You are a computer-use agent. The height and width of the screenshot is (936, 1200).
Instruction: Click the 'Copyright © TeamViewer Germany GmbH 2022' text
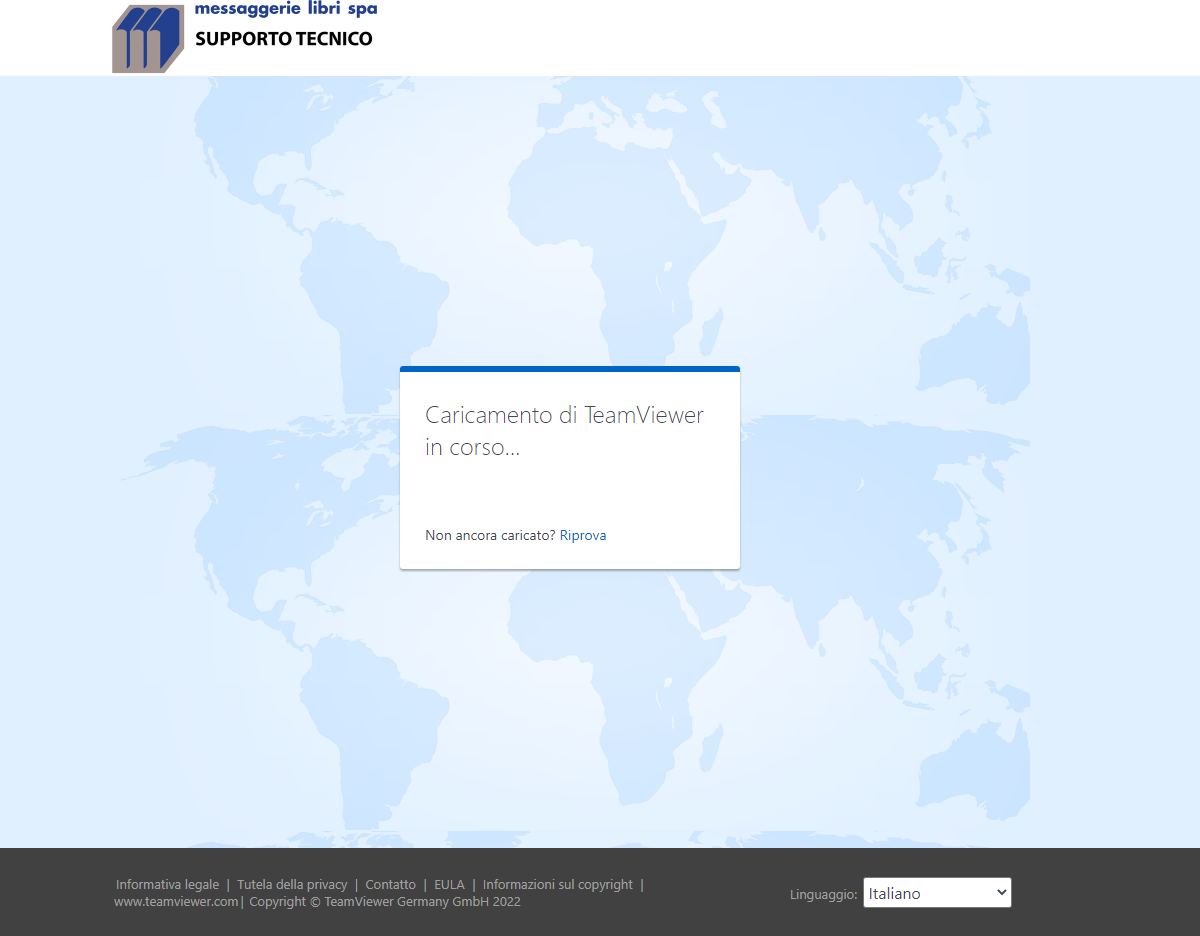385,902
